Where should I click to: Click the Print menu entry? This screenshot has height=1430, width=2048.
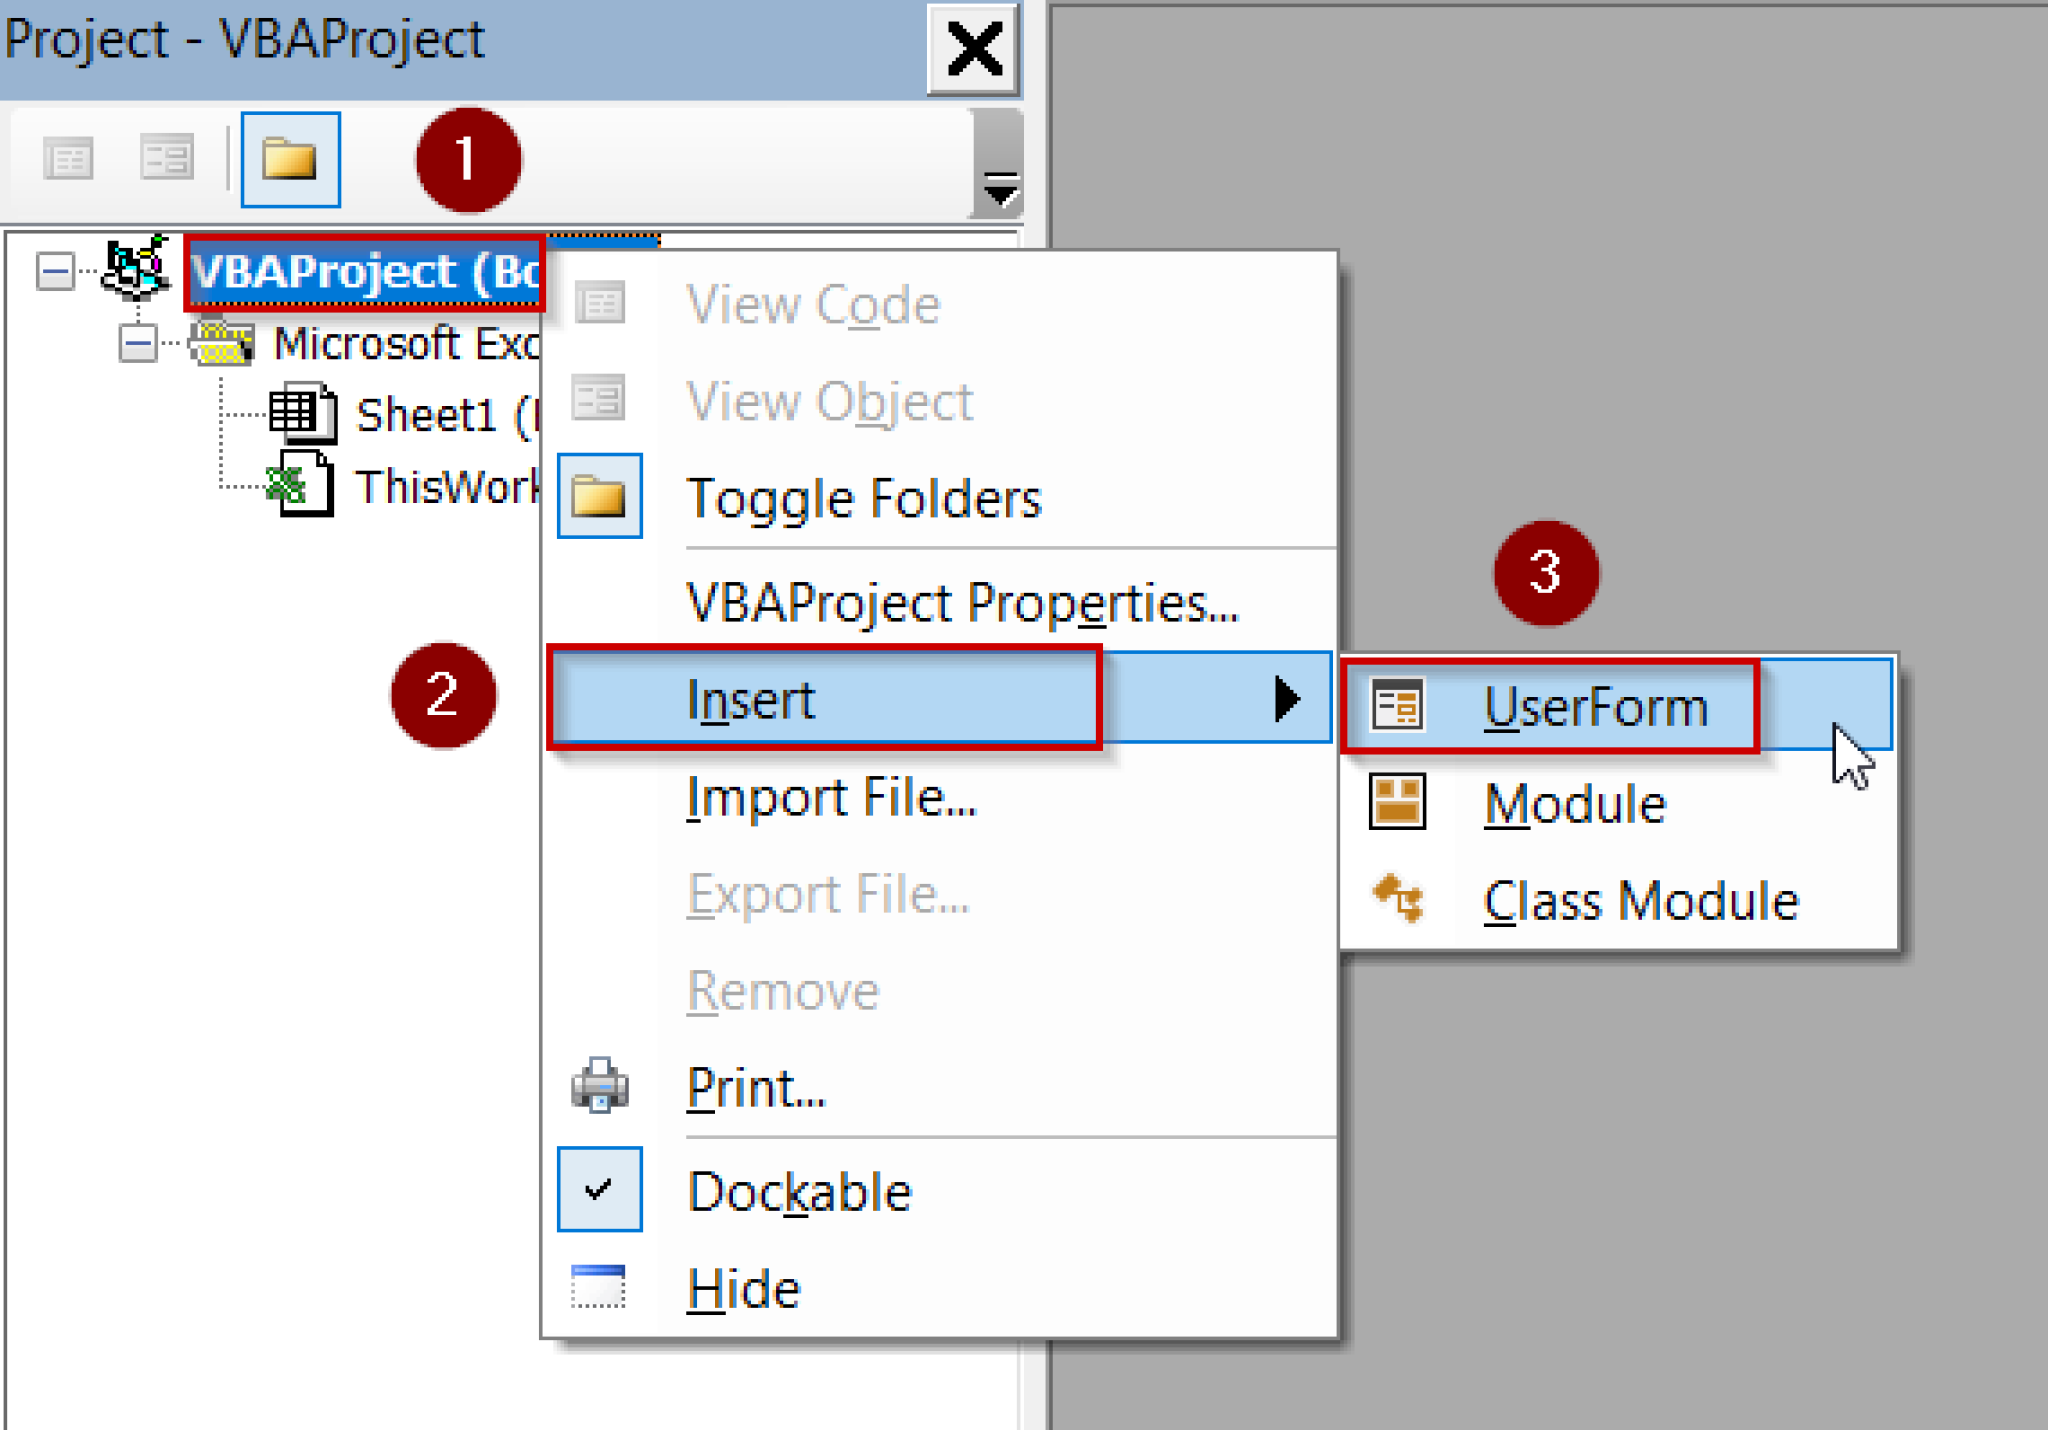tap(756, 1088)
